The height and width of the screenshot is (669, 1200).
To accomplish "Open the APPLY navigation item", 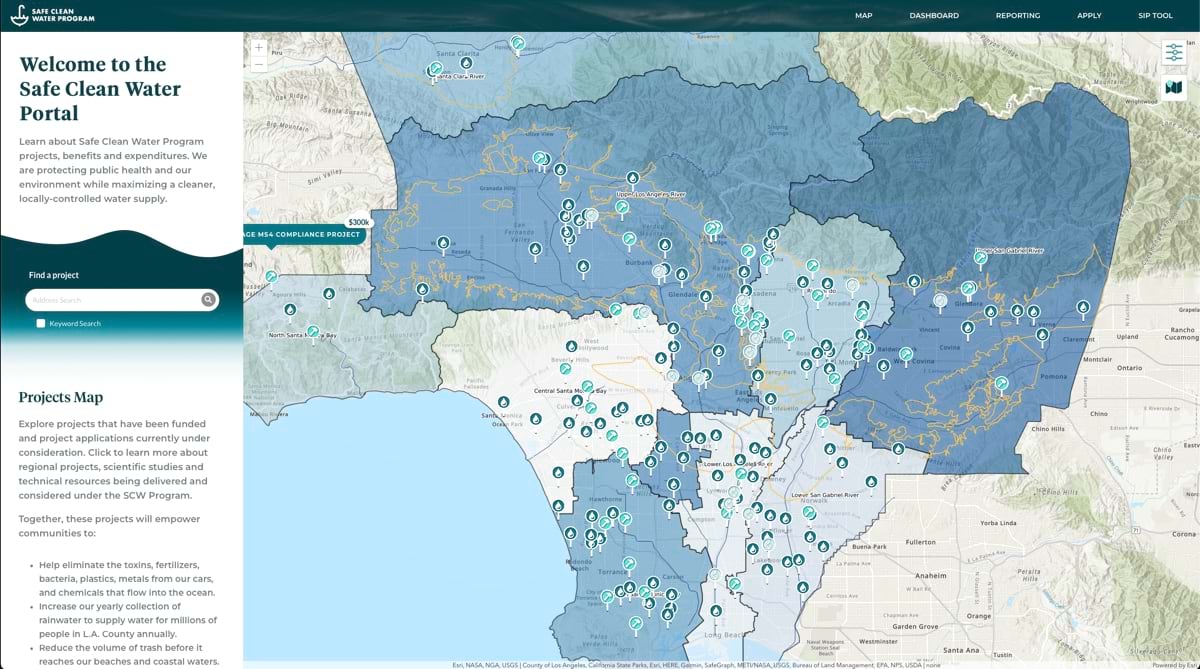I will 1089,15.
